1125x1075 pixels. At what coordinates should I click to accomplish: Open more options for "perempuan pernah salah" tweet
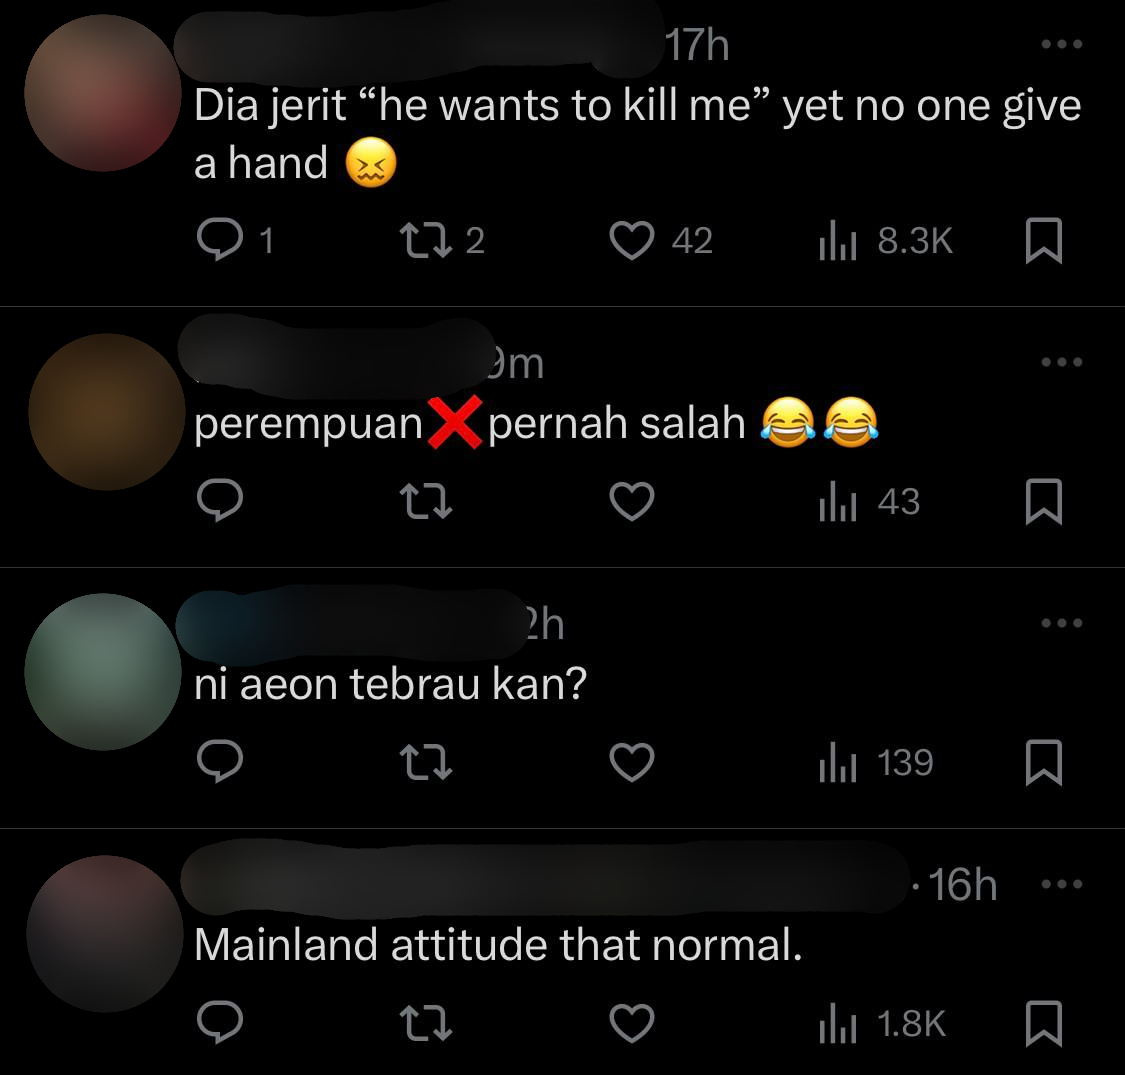(1062, 362)
